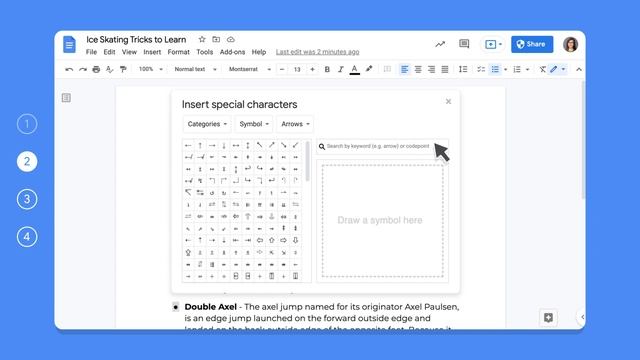This screenshot has height=360, width=640.
Task: Run spelling and grammar check
Action: 109,69
